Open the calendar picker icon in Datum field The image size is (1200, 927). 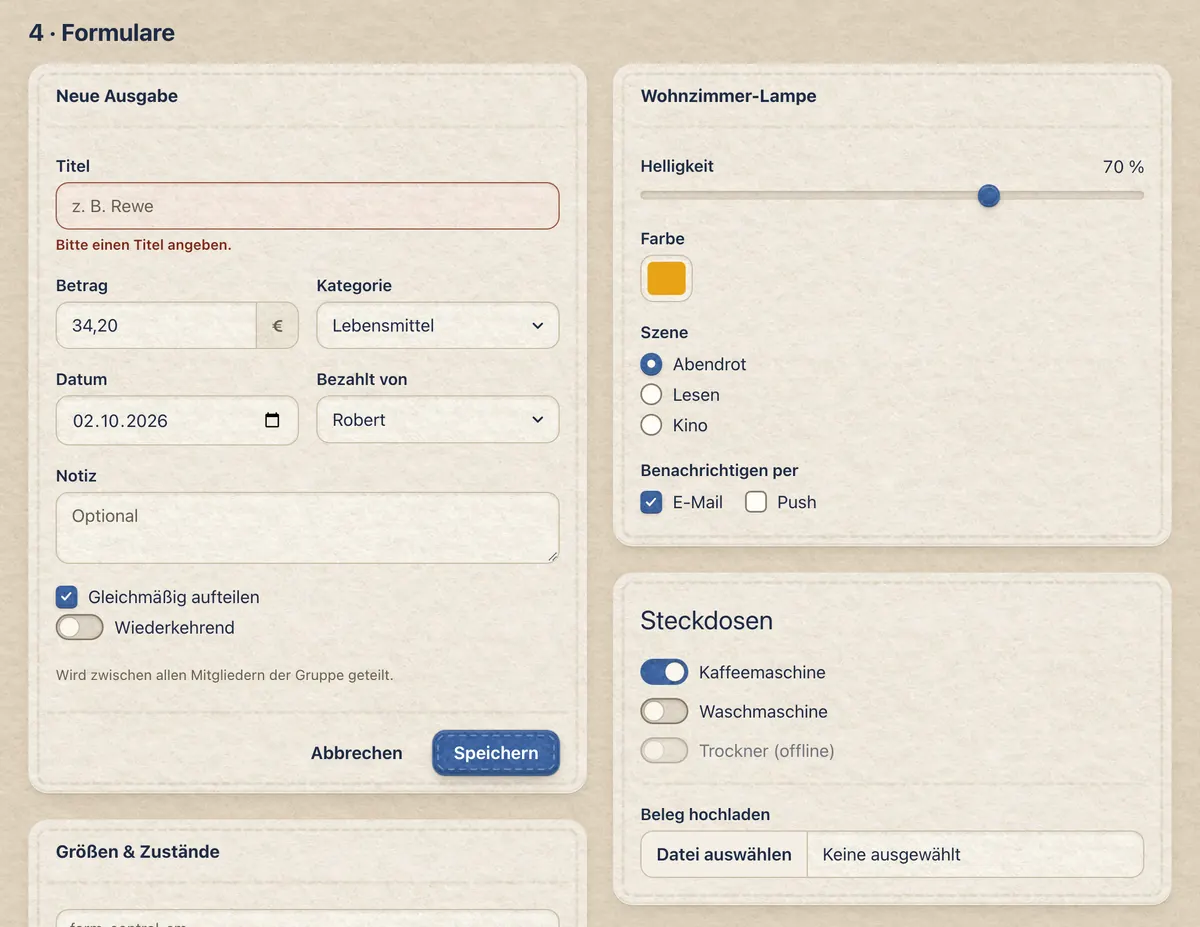[x=272, y=421]
